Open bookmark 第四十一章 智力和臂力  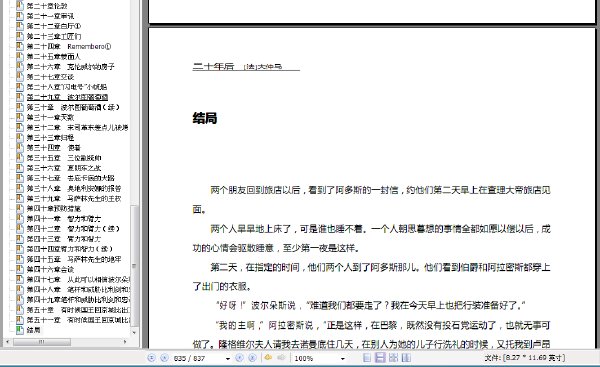(64, 219)
